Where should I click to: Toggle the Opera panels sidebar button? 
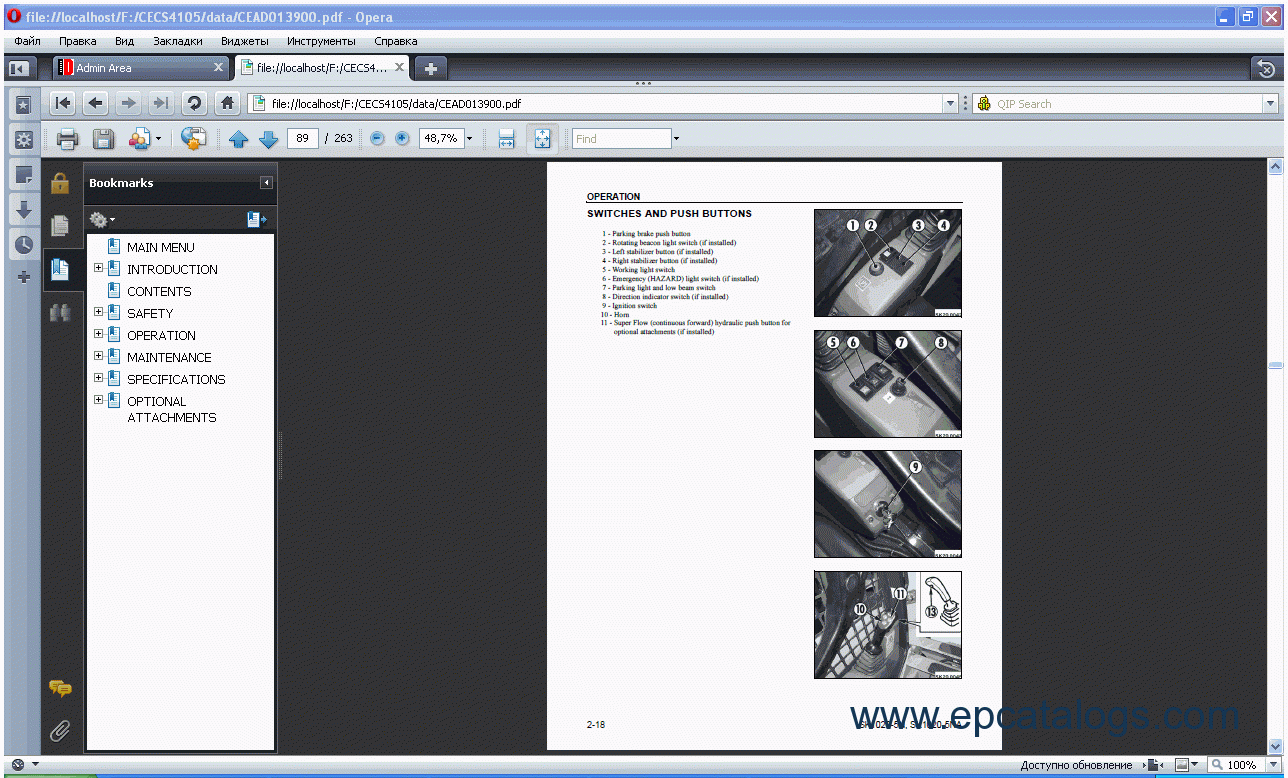[18, 68]
